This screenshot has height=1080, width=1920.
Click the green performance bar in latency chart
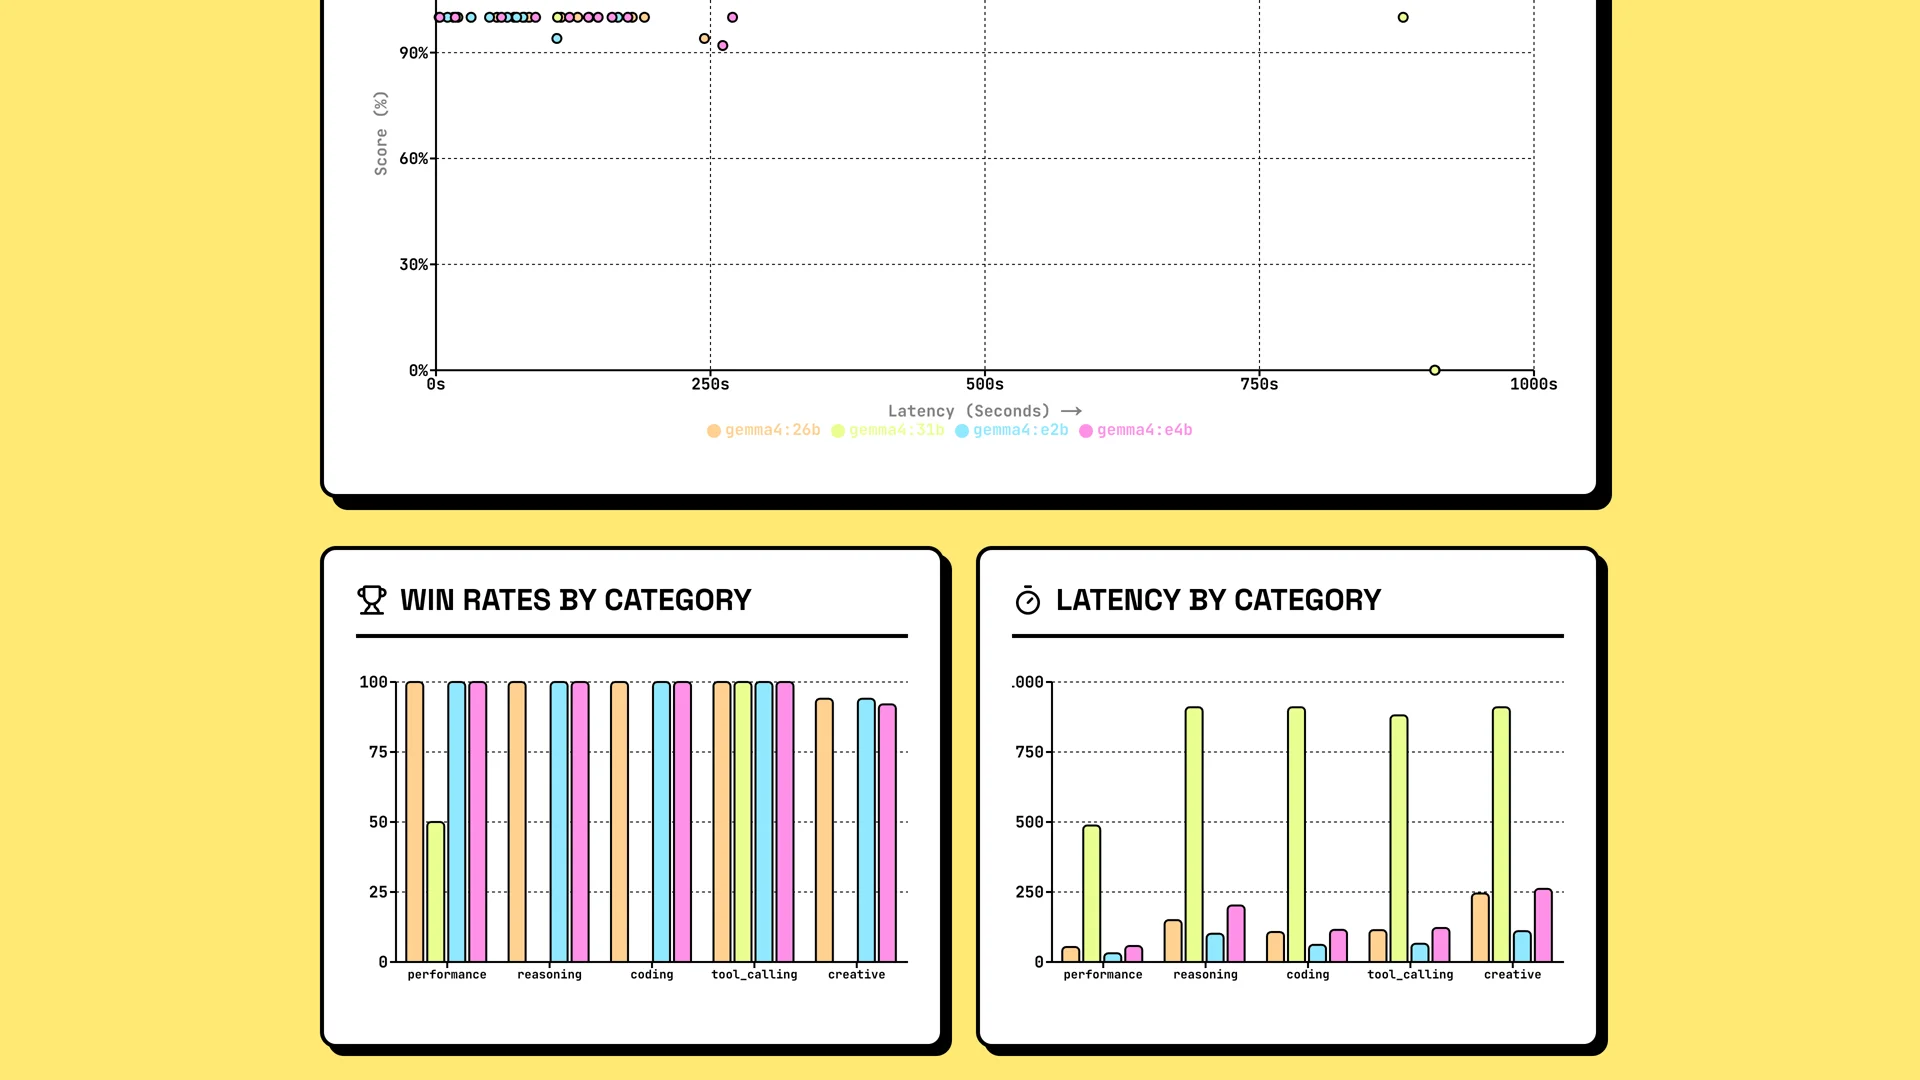tap(1092, 894)
